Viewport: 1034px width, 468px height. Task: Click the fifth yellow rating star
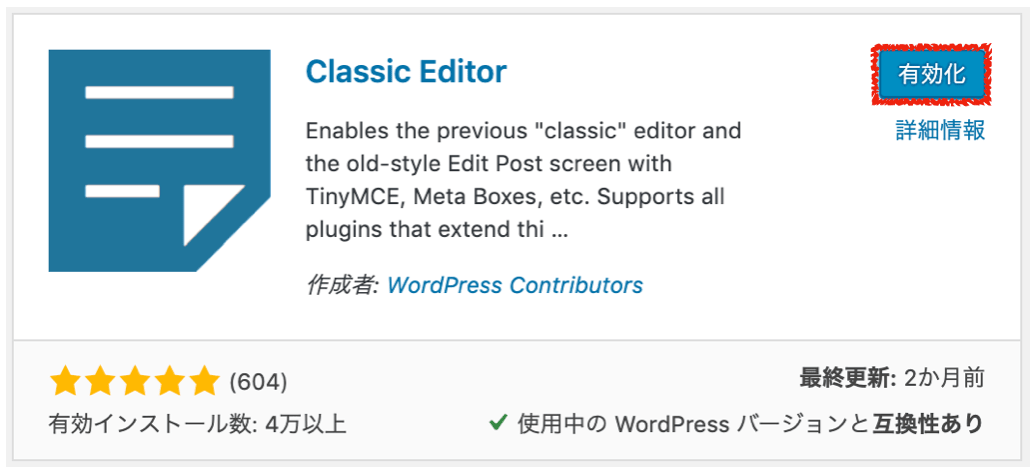202,381
